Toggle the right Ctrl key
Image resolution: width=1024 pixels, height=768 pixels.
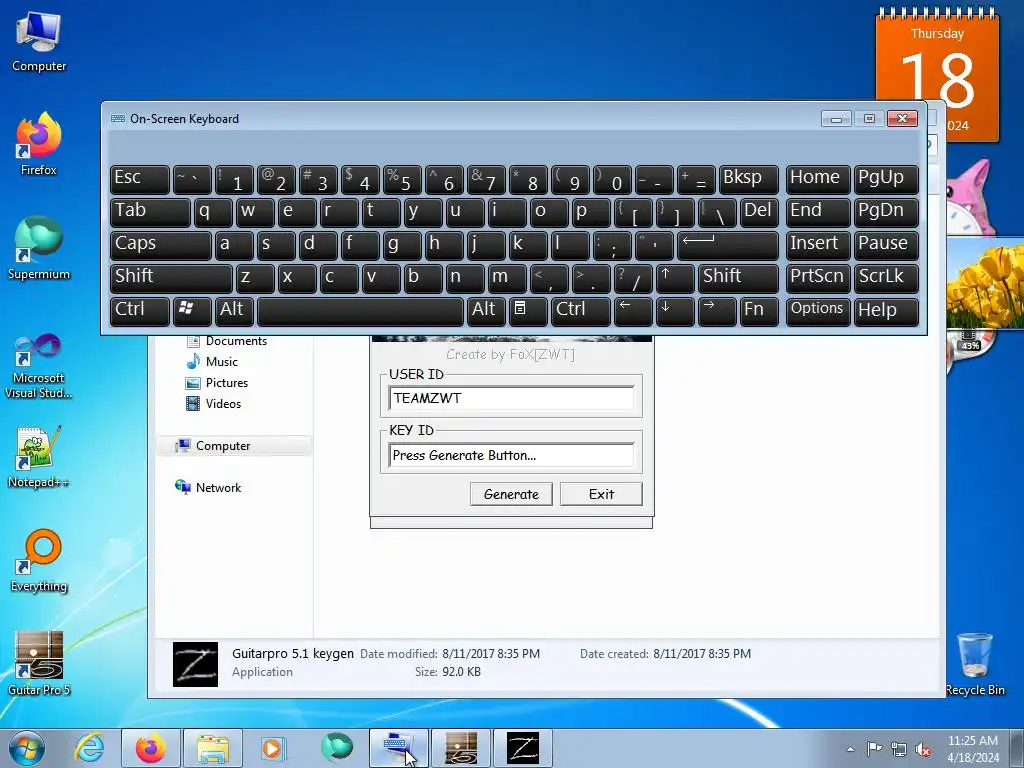581,311
